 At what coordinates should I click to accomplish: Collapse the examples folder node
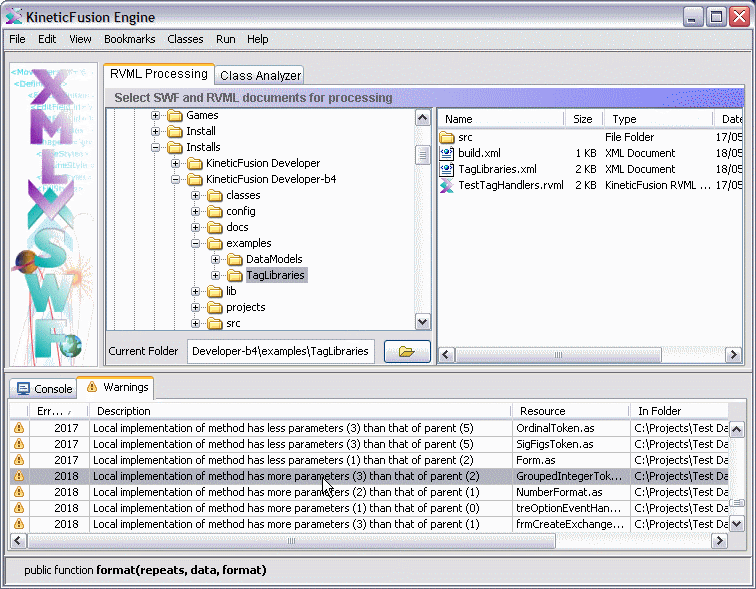coord(196,243)
